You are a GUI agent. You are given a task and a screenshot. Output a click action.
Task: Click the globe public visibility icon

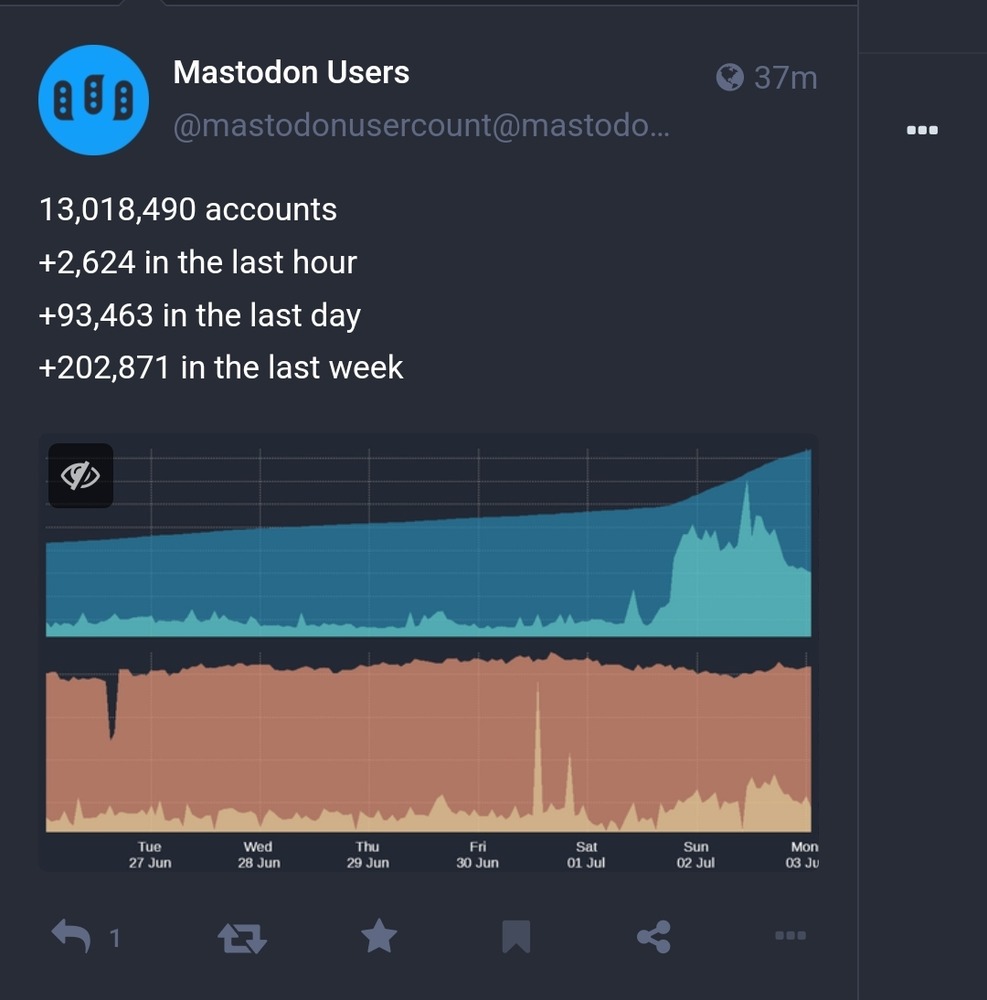[729, 78]
